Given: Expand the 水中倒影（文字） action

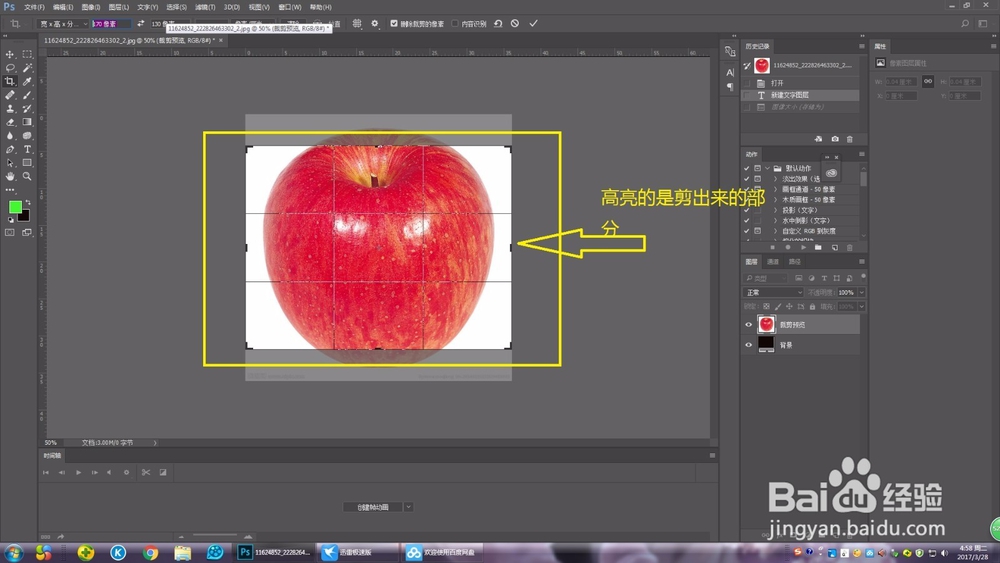Looking at the screenshot, I should (776, 221).
